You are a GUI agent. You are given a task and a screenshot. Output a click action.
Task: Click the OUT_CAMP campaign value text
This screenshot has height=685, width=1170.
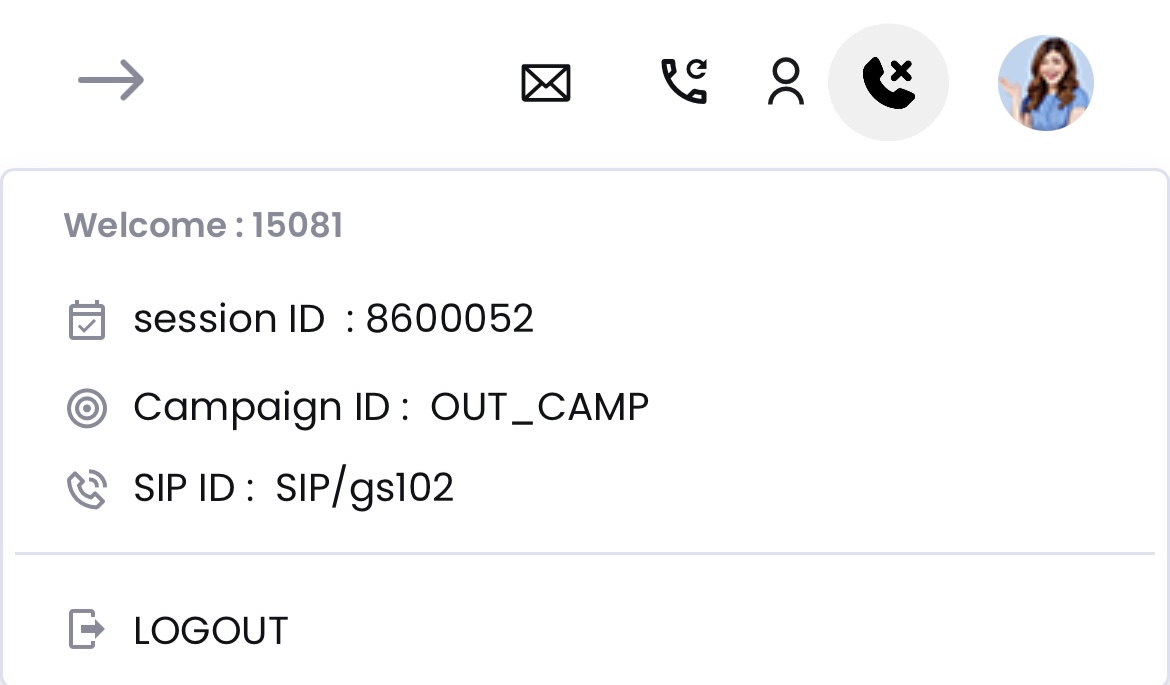point(539,407)
